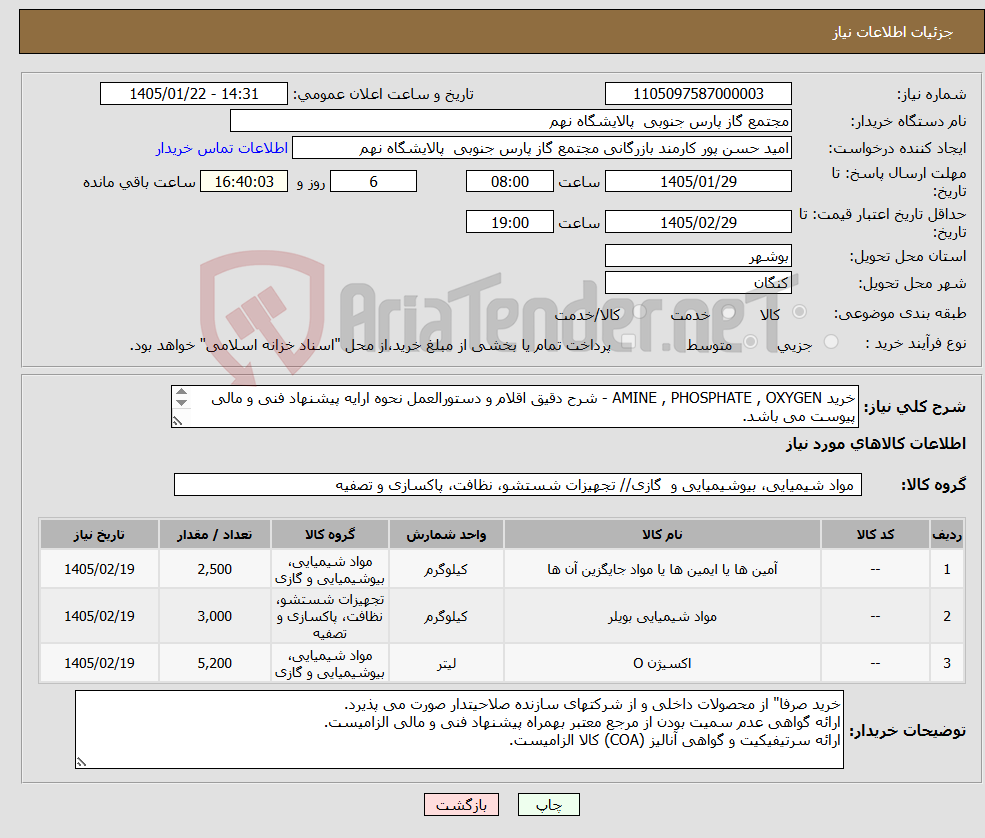Image resolution: width=985 pixels, height=838 pixels.
Task: Click the buyer notes textarea
Action: (x=459, y=729)
